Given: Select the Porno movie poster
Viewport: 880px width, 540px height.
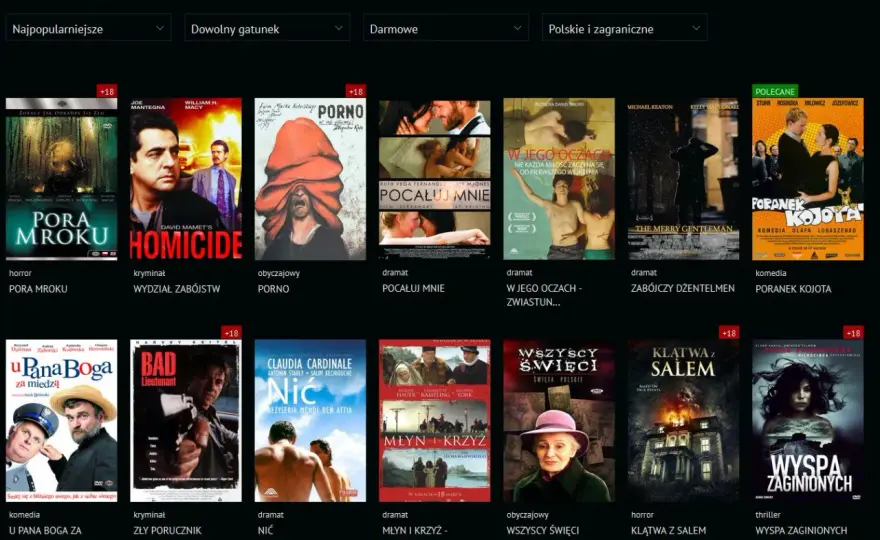Looking at the screenshot, I should tap(310, 179).
